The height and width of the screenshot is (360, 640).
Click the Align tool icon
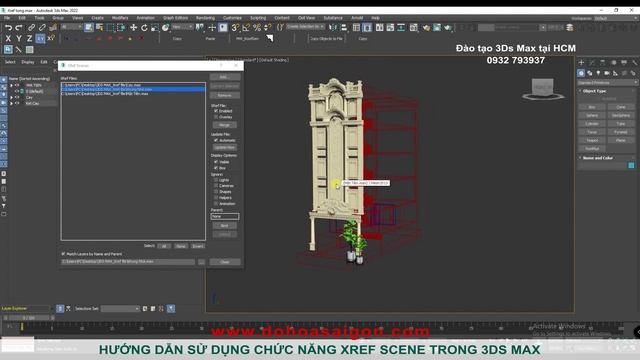point(344,28)
